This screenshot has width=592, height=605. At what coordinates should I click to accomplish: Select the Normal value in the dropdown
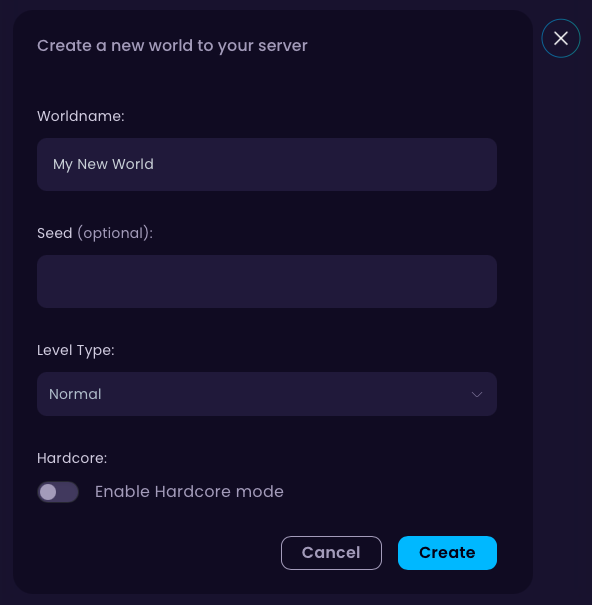pyautogui.click(x=75, y=394)
